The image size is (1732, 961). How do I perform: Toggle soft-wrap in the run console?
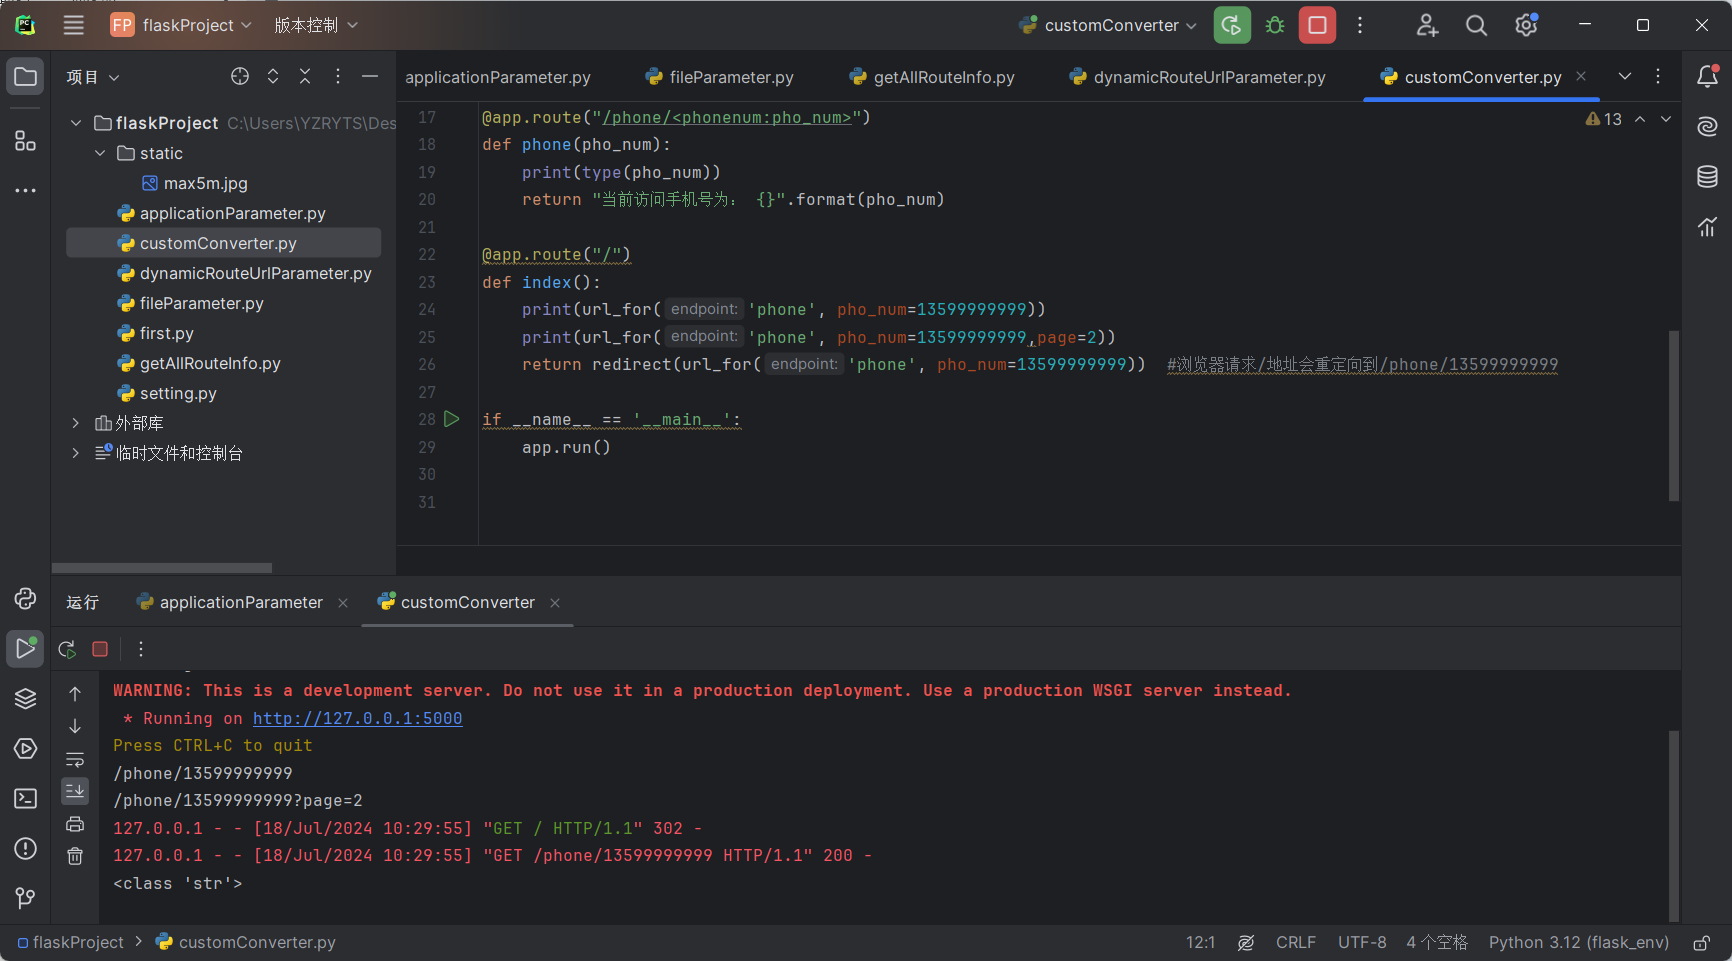pyautogui.click(x=75, y=759)
